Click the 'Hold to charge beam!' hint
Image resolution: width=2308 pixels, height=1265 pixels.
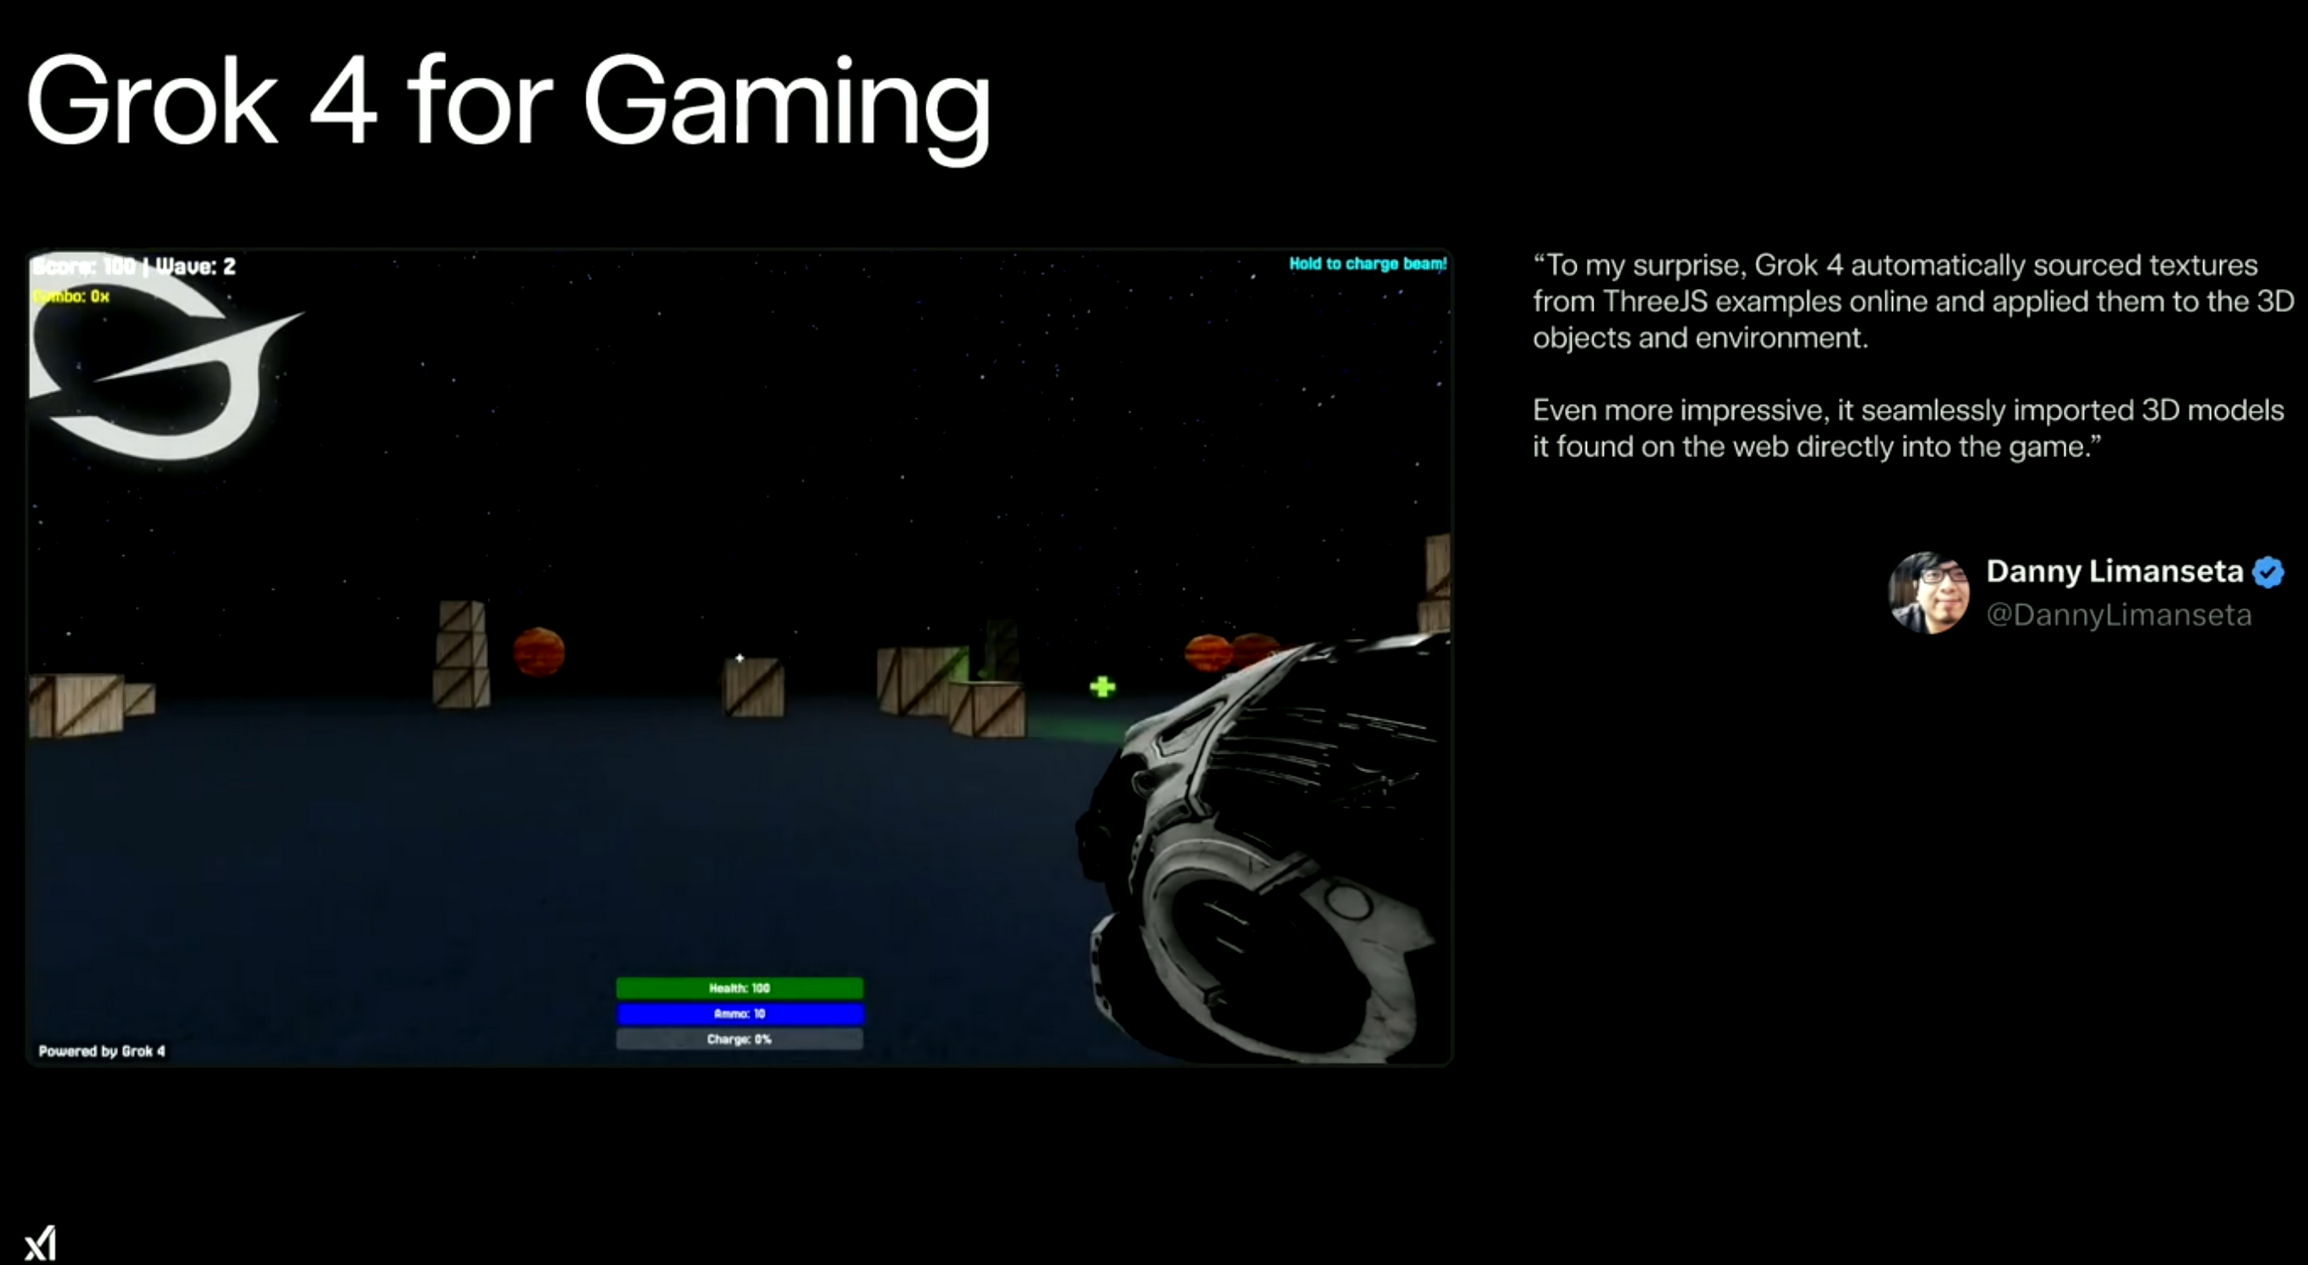[1367, 264]
